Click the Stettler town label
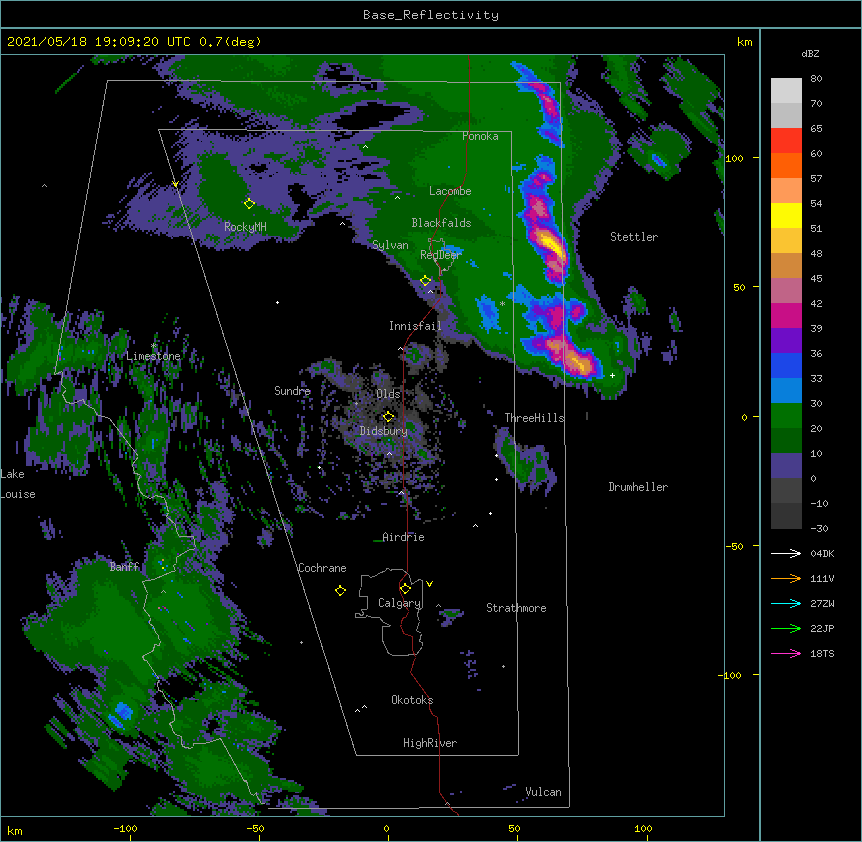Image resolution: width=862 pixels, height=842 pixels. 634,237
